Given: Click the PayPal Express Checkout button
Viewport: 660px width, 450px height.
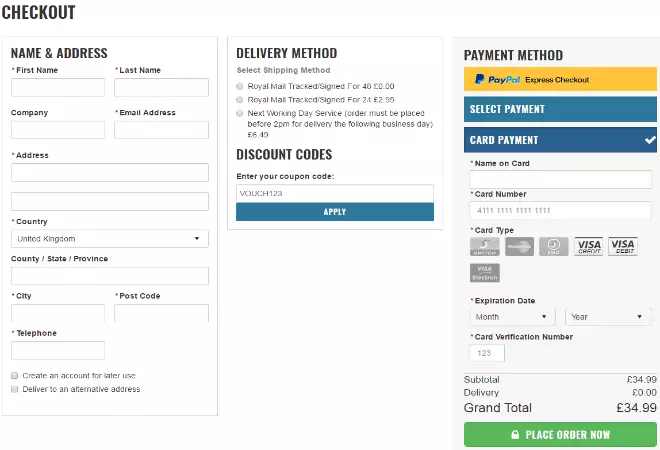Looking at the screenshot, I should [560, 79].
